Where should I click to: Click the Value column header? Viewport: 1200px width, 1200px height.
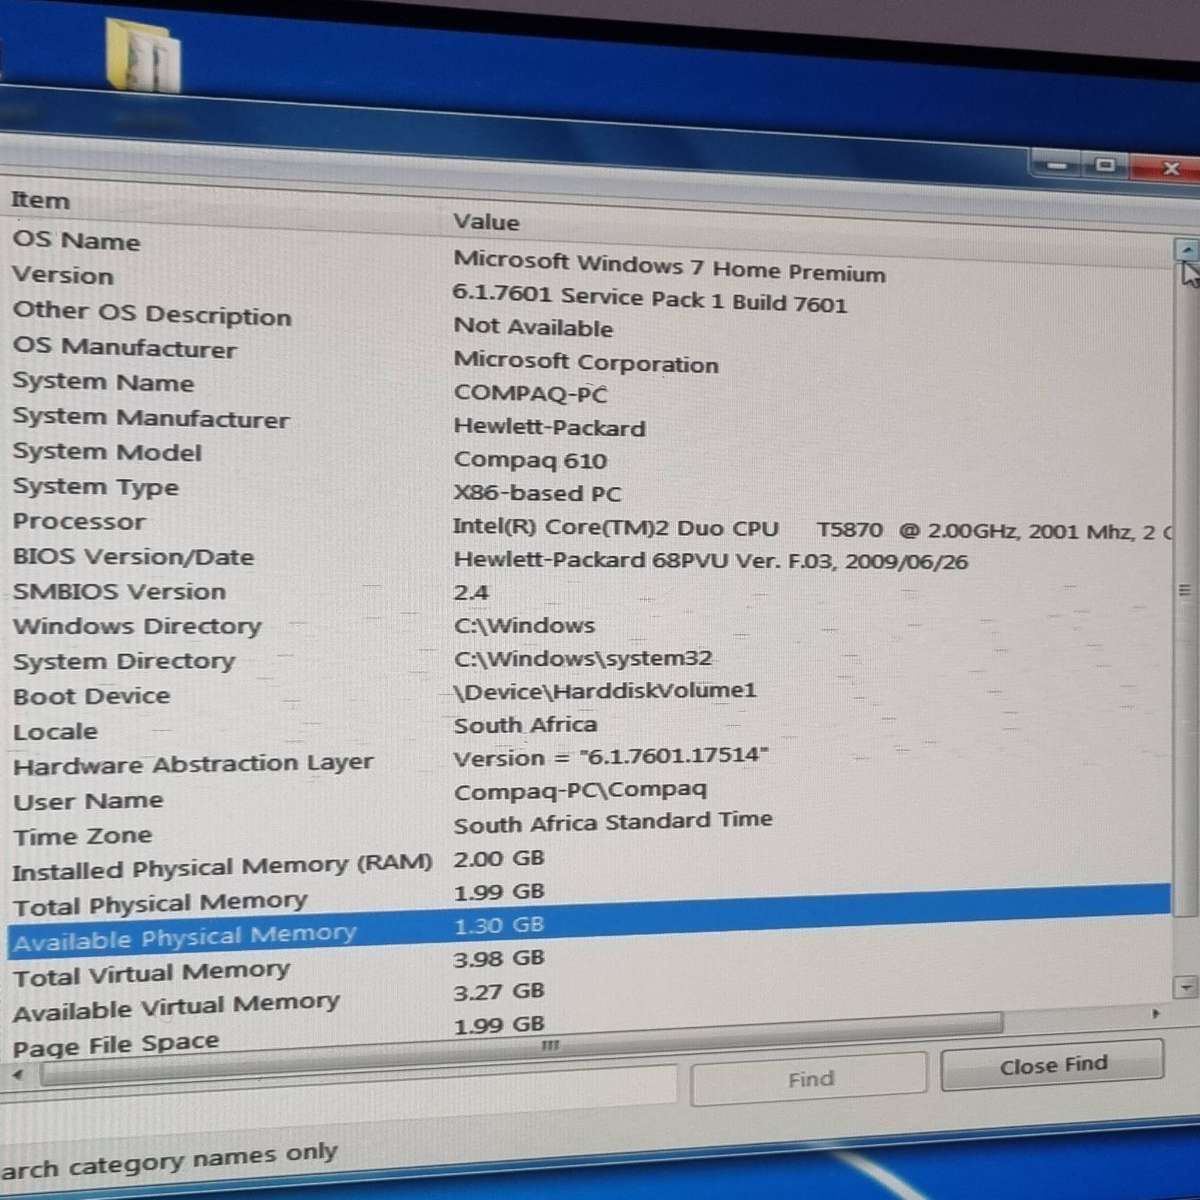[x=486, y=222]
